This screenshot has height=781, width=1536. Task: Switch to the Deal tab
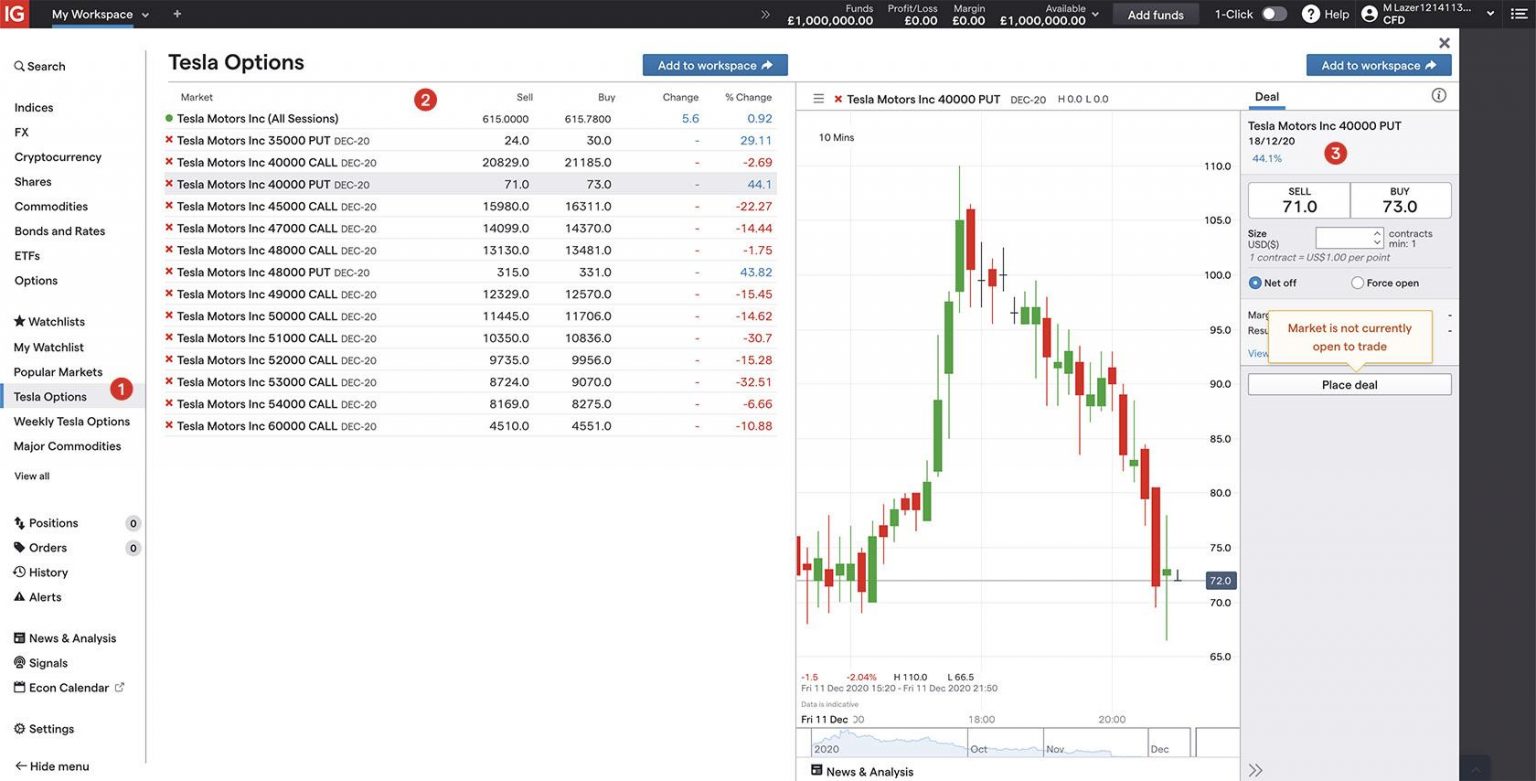pyautogui.click(x=1266, y=95)
